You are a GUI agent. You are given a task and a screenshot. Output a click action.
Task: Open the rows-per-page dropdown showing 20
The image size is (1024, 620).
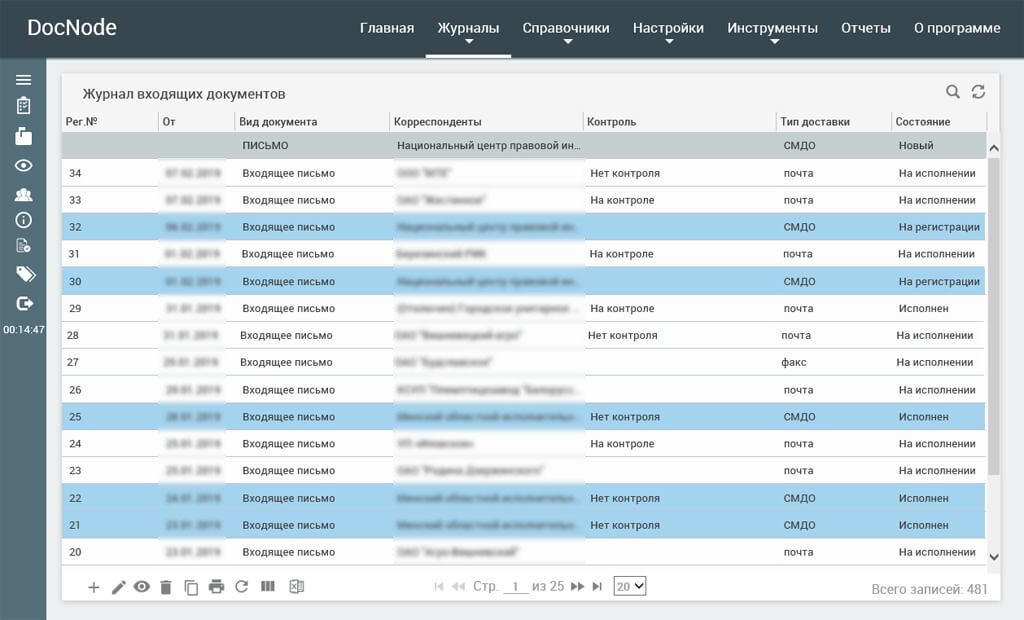(x=630, y=586)
